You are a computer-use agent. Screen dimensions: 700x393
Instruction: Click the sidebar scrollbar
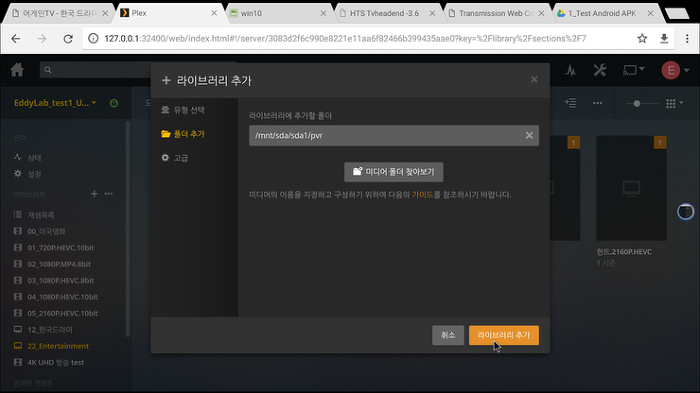128,229
